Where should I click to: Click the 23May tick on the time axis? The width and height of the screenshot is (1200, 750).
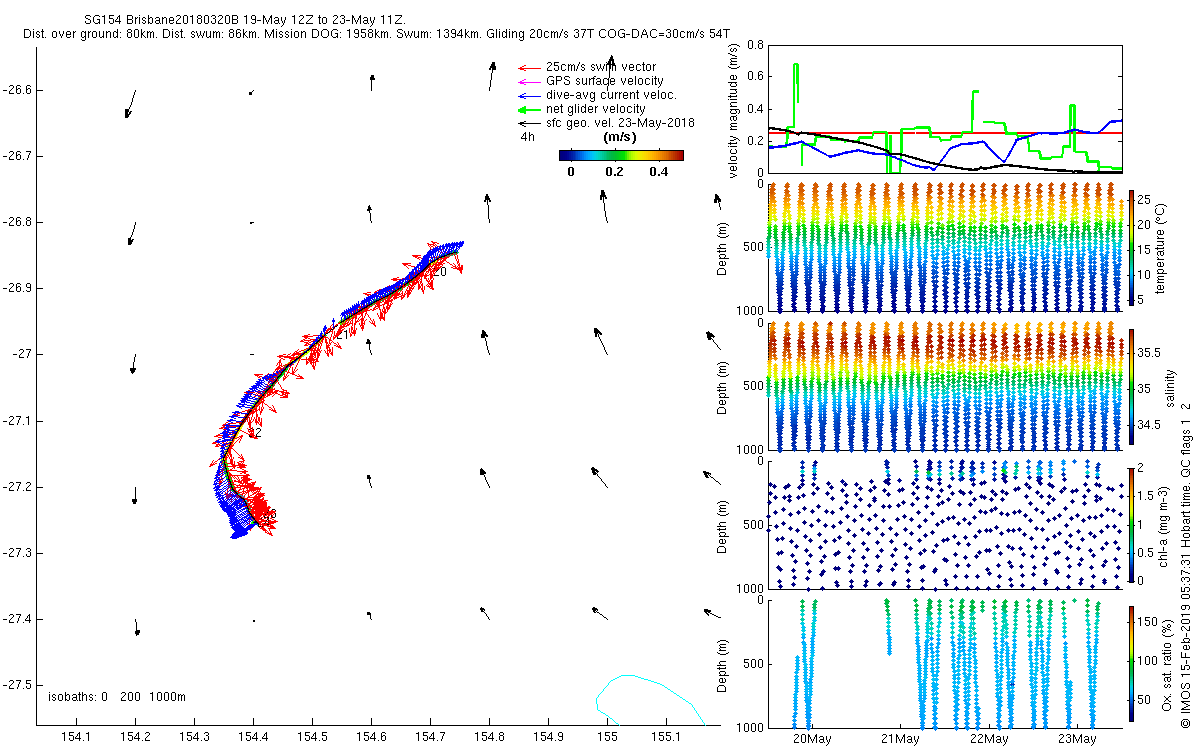(1076, 739)
